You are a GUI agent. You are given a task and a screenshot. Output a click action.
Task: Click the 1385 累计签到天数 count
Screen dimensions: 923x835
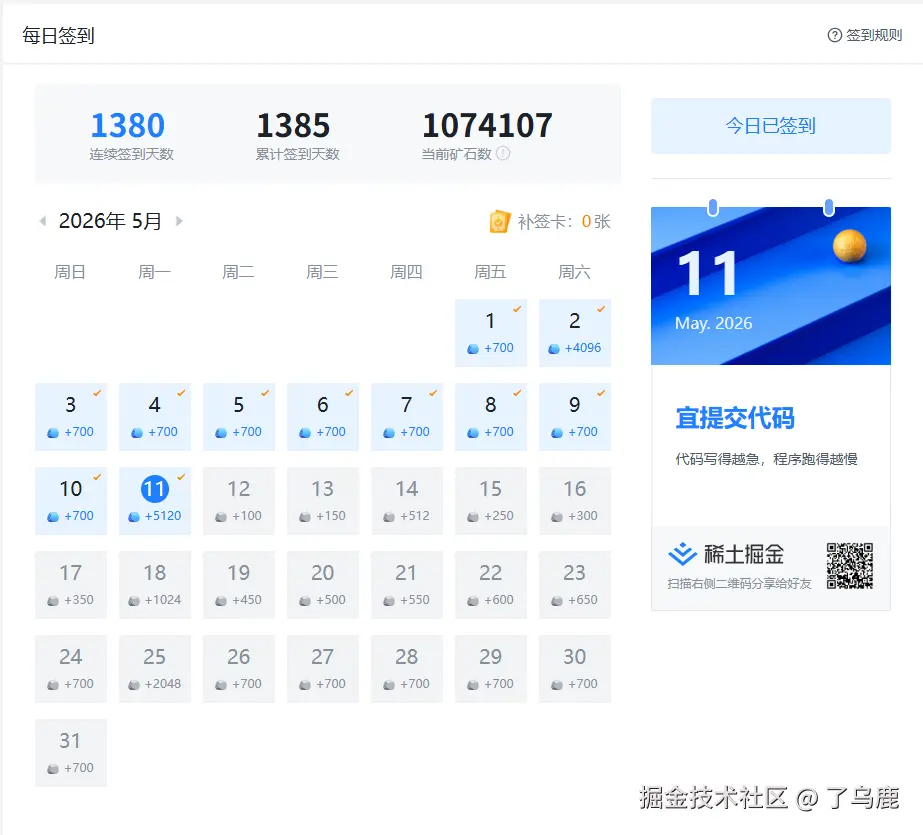click(x=293, y=125)
